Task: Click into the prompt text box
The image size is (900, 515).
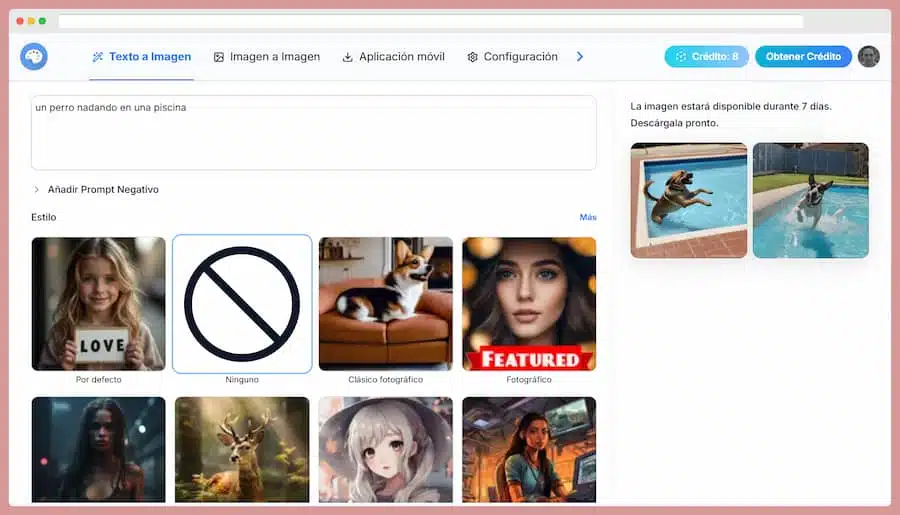Action: [313, 133]
